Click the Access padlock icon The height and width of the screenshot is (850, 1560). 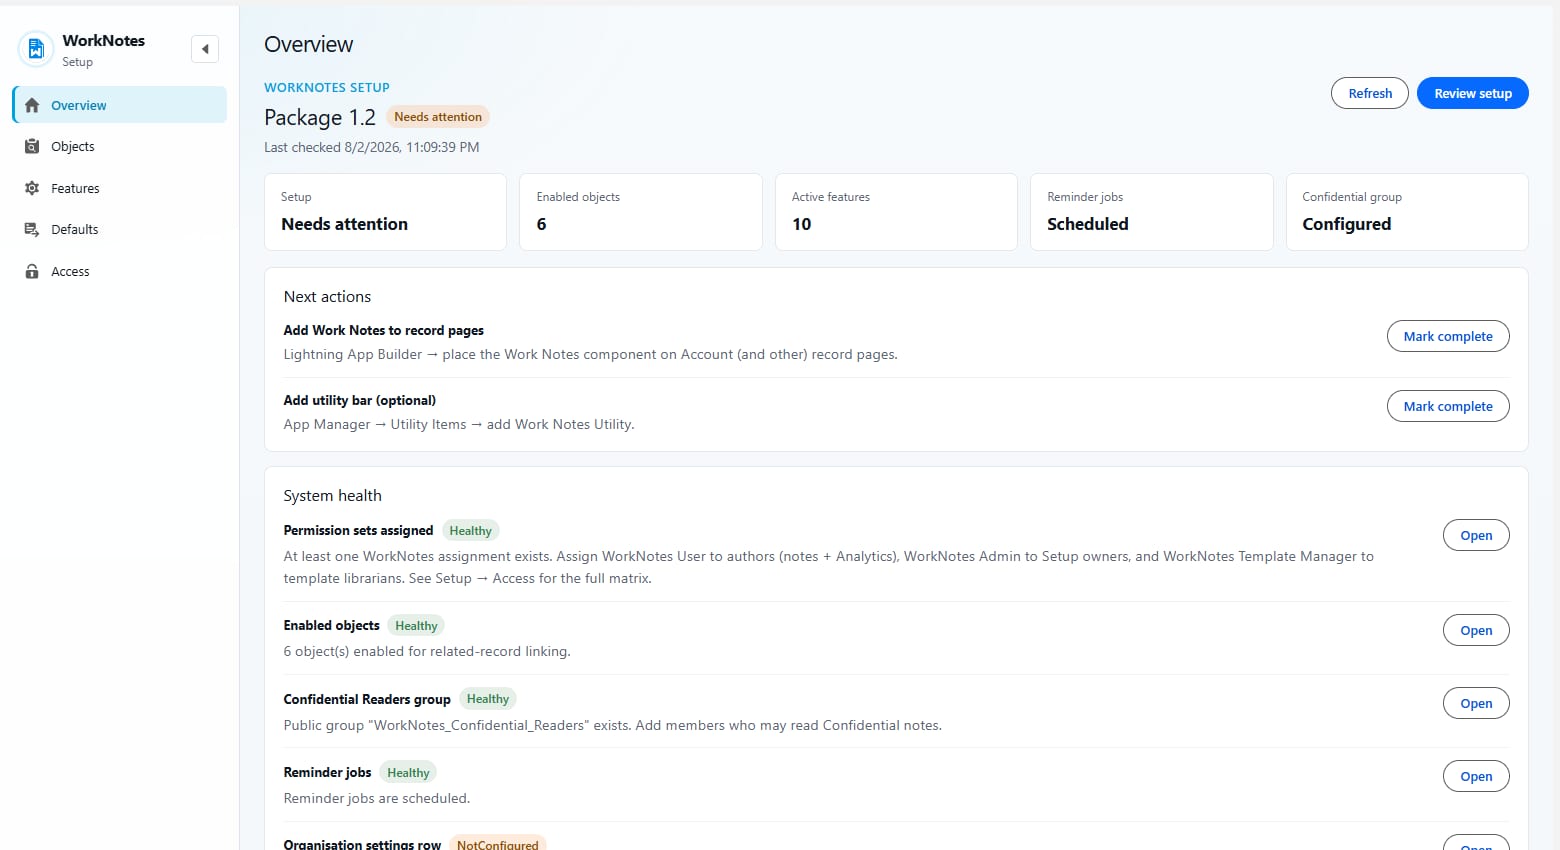tap(32, 271)
